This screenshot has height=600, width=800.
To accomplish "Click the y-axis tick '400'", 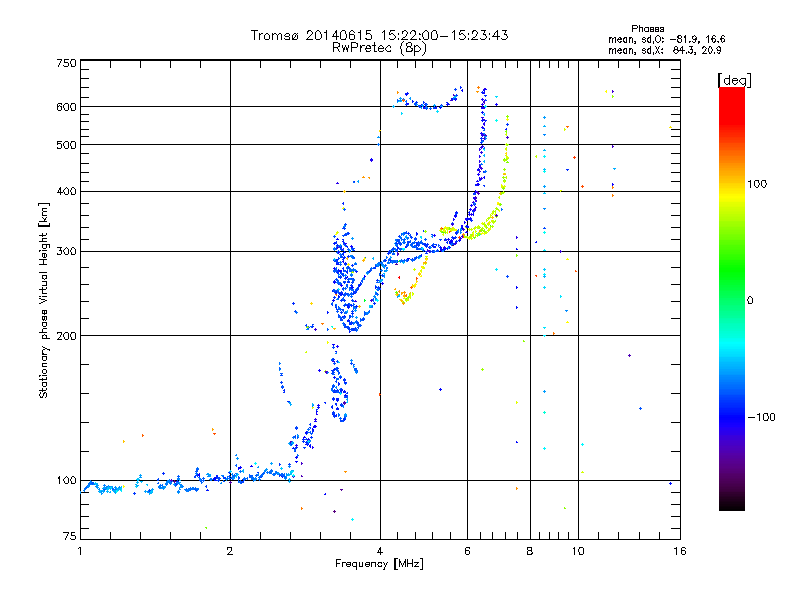I will click(67, 192).
